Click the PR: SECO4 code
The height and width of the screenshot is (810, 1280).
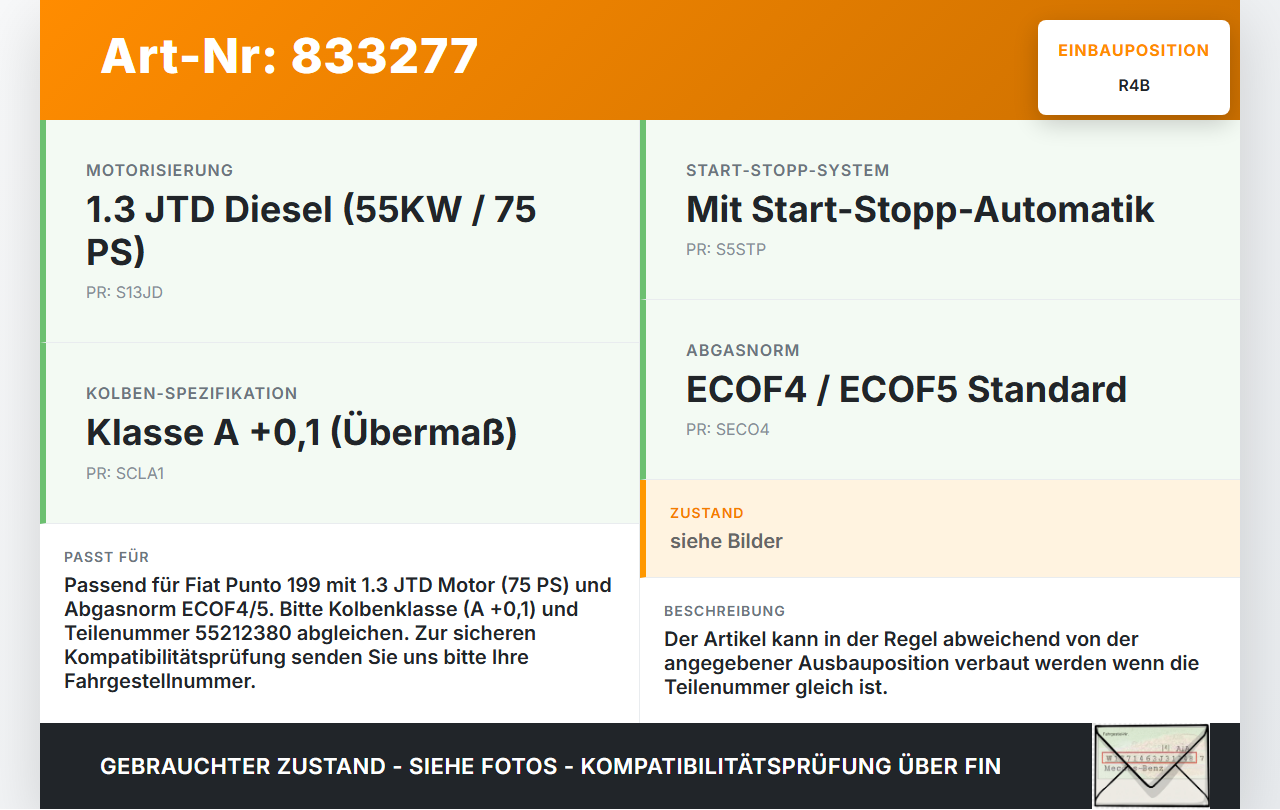pos(728,430)
